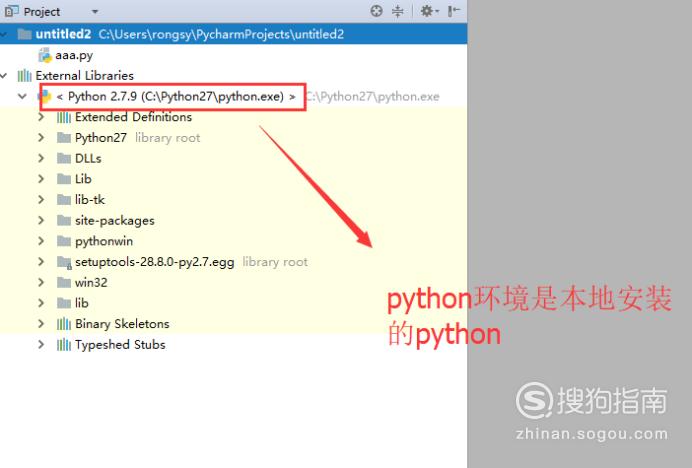Expand the Python27 library root
692x468 pixels.
coord(41,138)
